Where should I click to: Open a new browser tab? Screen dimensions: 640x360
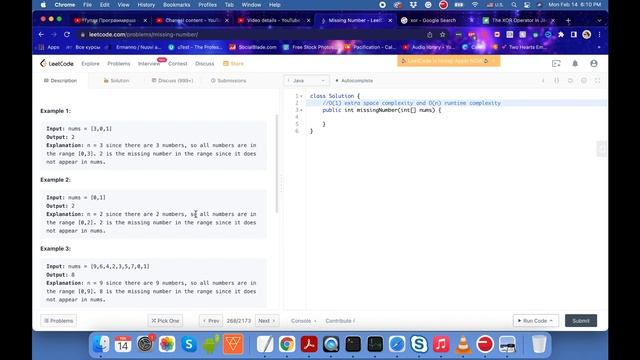[x=568, y=20]
